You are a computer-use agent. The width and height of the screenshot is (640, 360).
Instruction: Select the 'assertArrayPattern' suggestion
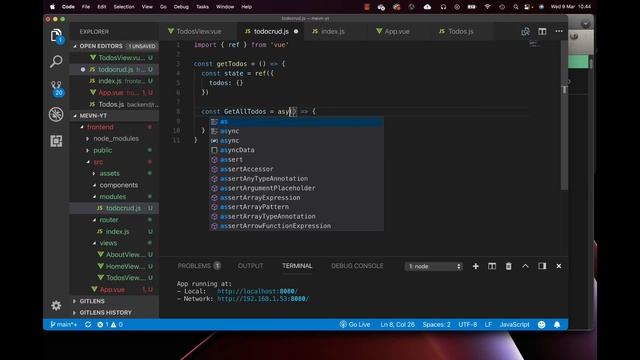(x=296, y=207)
